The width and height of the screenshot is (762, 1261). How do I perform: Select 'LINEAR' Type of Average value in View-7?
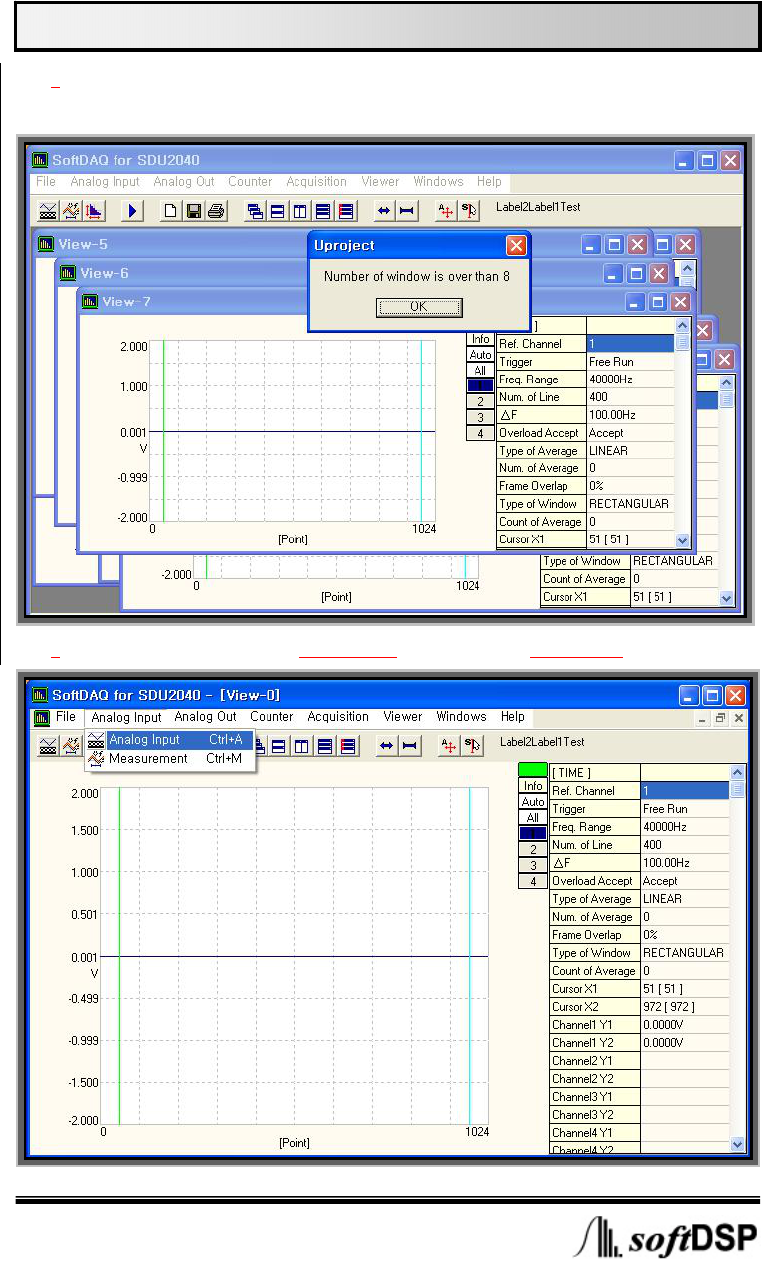(x=631, y=451)
